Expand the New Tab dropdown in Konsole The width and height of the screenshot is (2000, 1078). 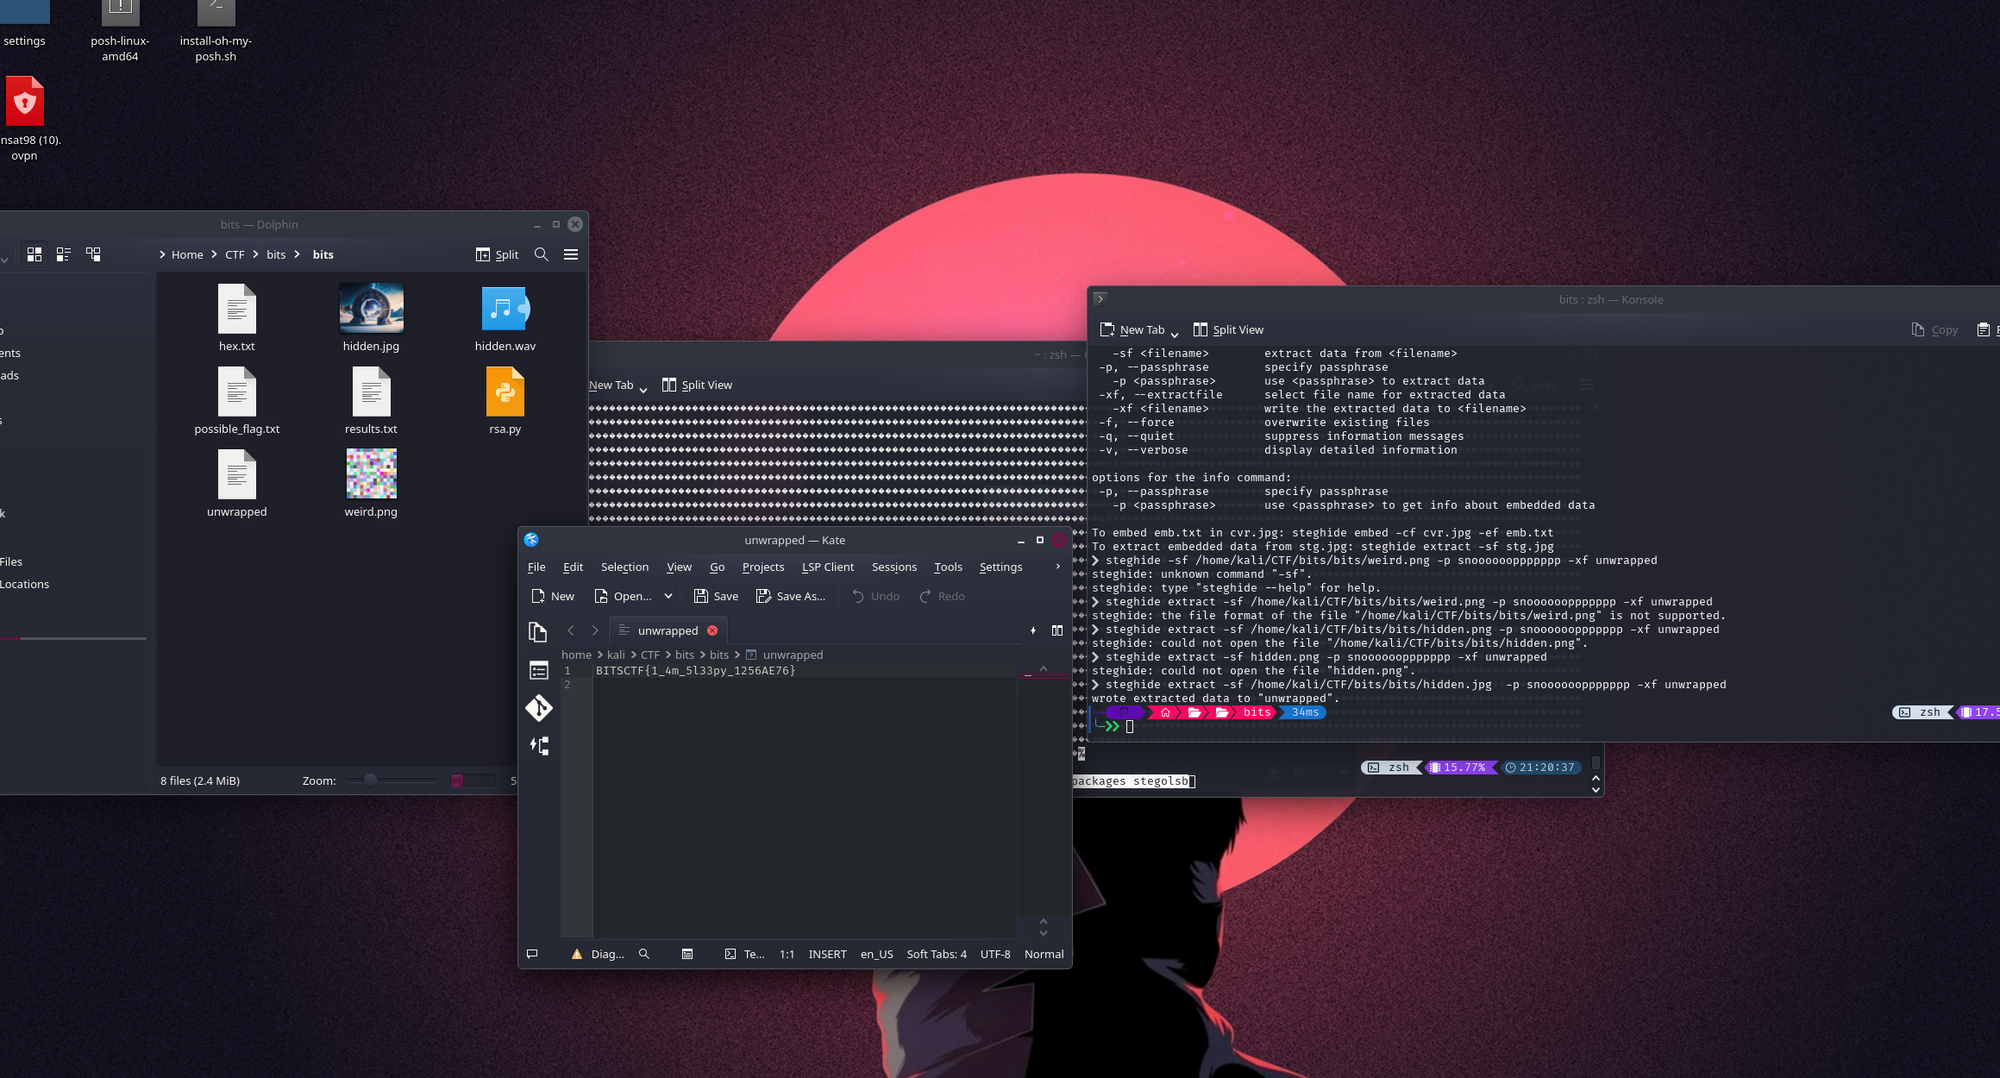pos(1174,331)
